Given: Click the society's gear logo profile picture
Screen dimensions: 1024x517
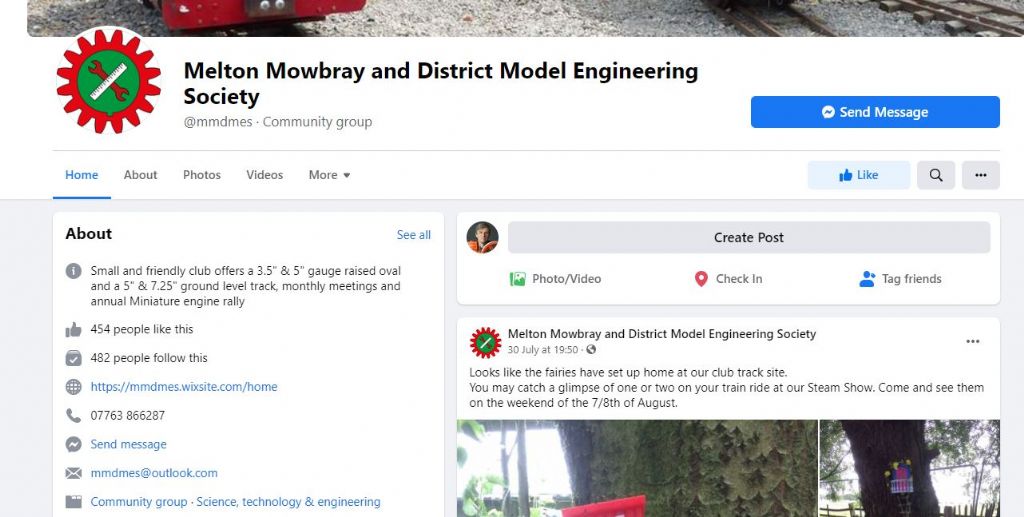Looking at the screenshot, I should tap(108, 81).
